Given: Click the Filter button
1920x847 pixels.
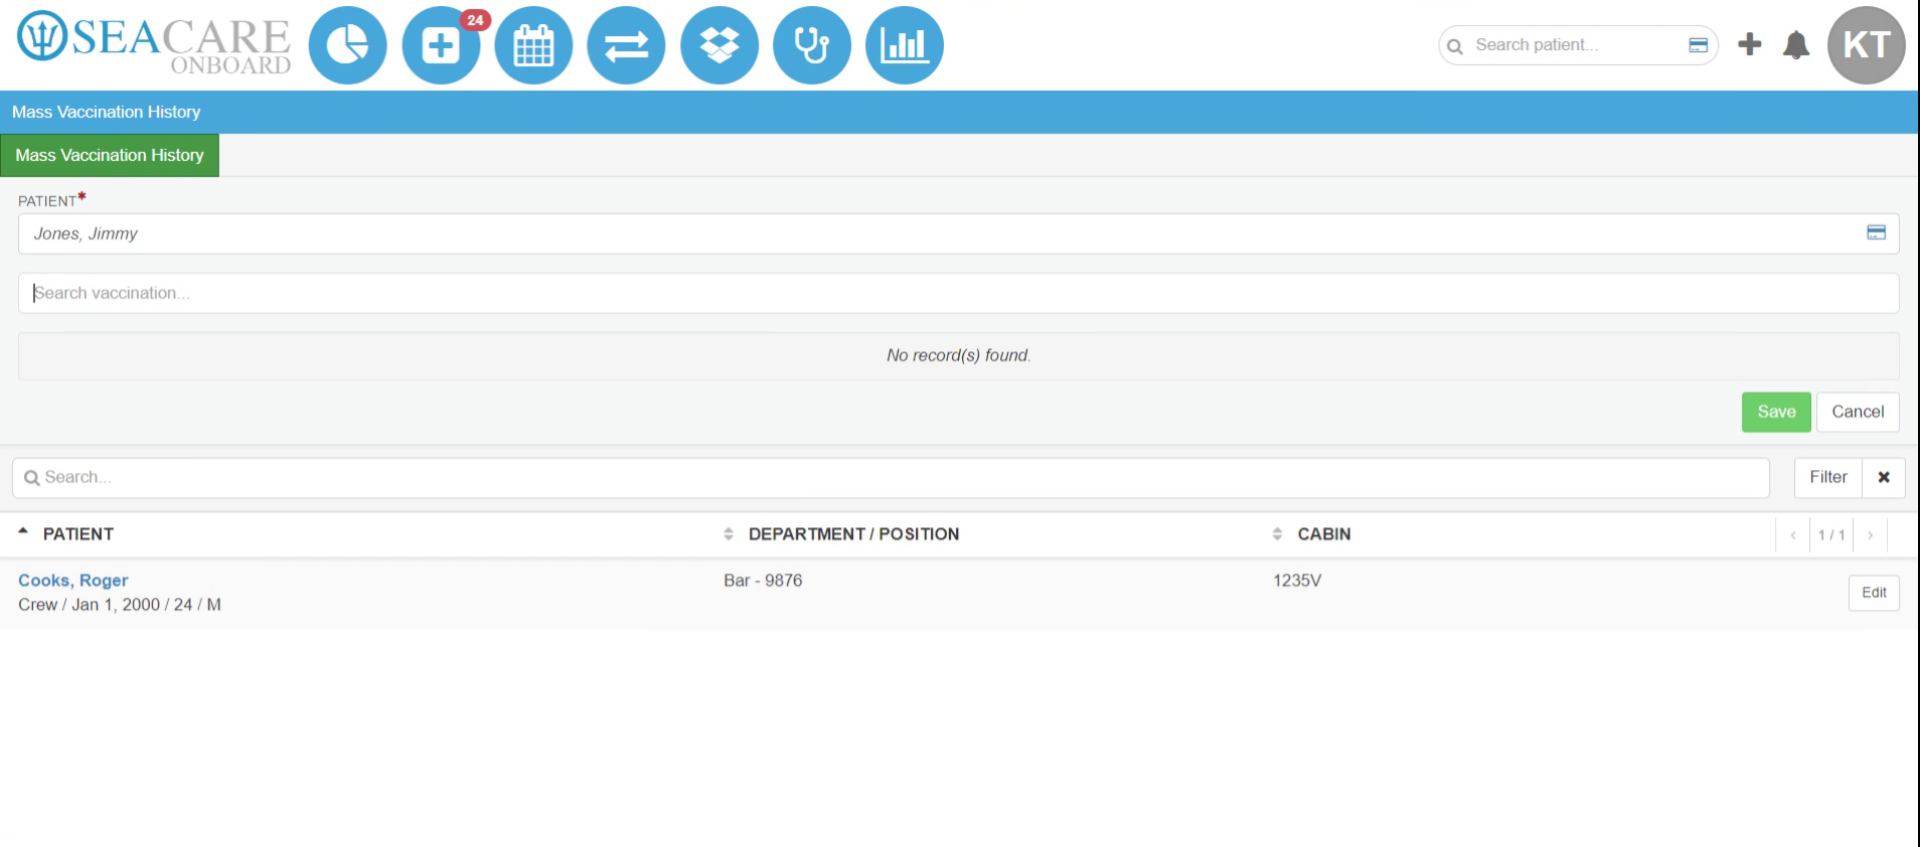Looking at the screenshot, I should 1828,477.
